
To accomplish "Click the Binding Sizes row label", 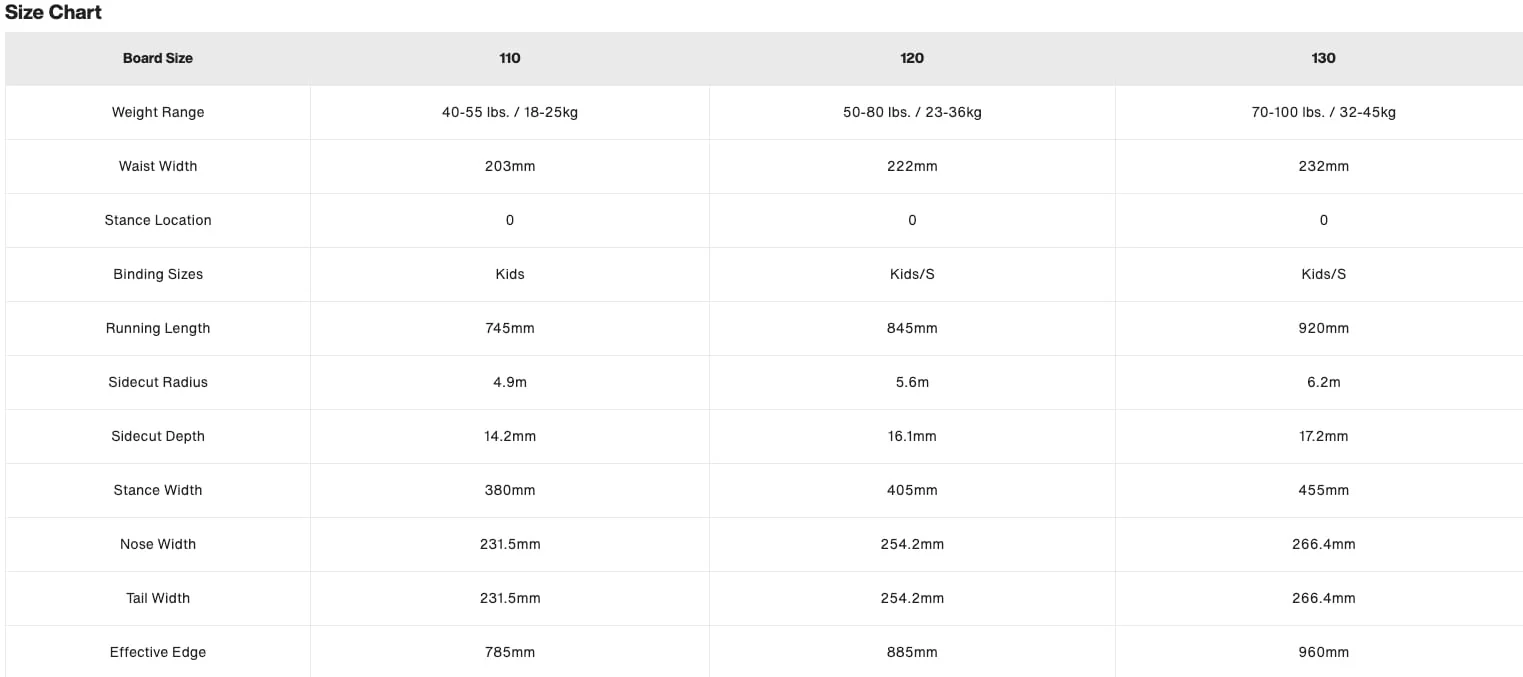I will [x=158, y=274].
